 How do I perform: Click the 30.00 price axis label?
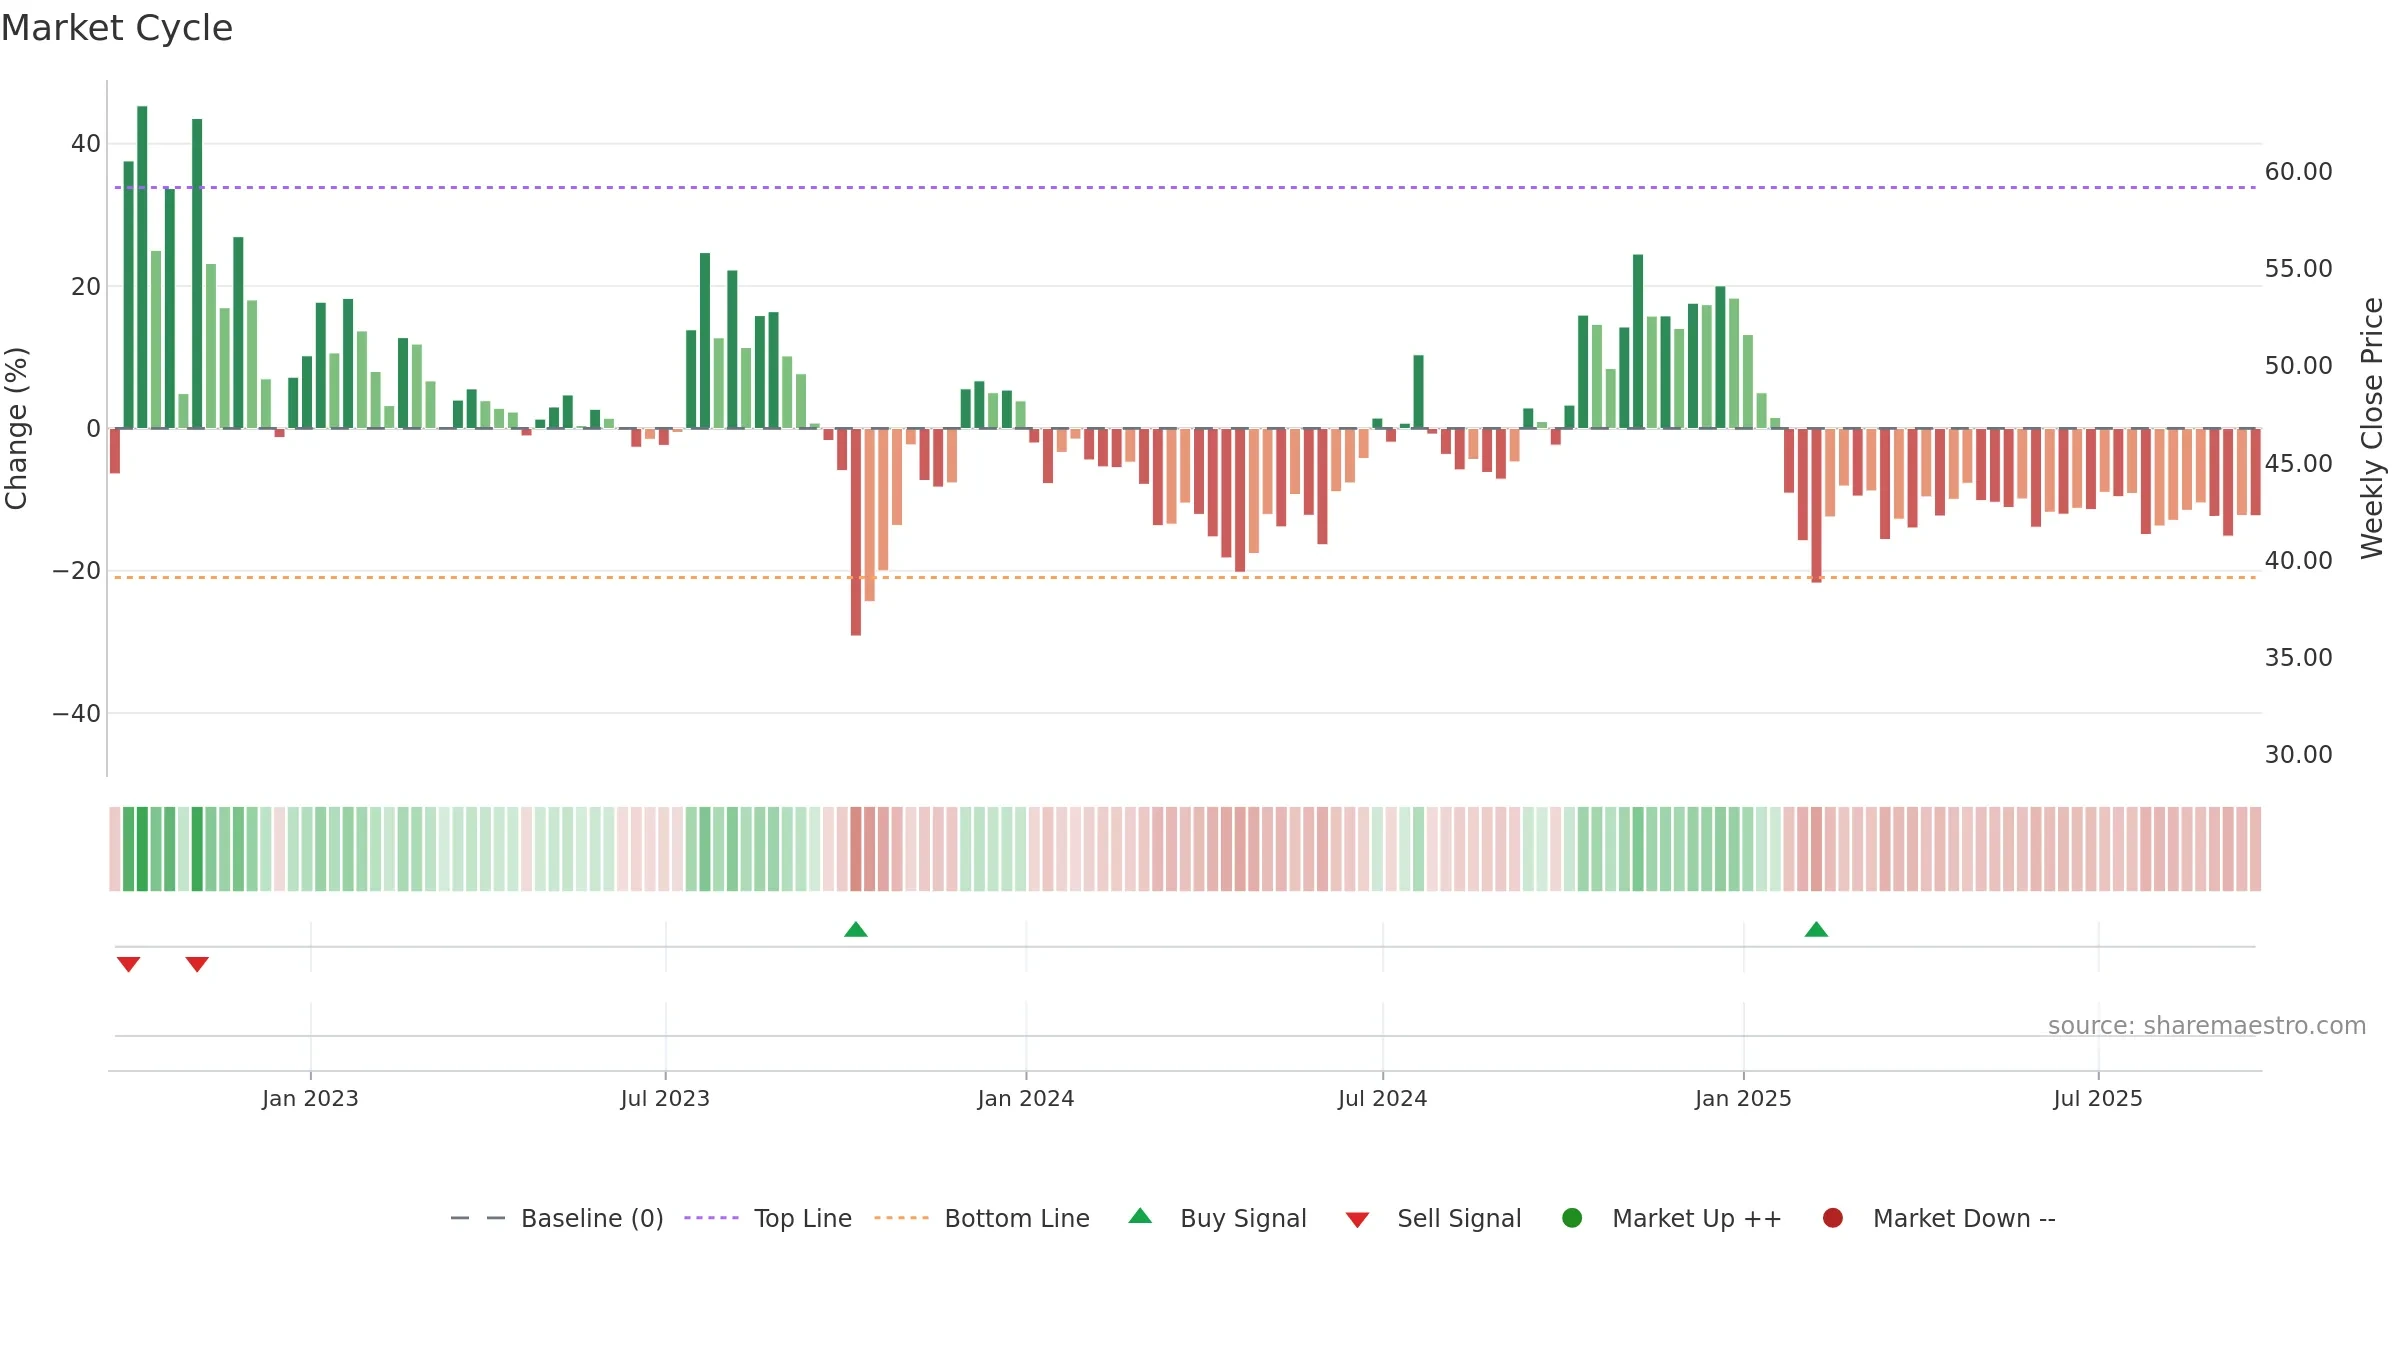tap(2298, 755)
